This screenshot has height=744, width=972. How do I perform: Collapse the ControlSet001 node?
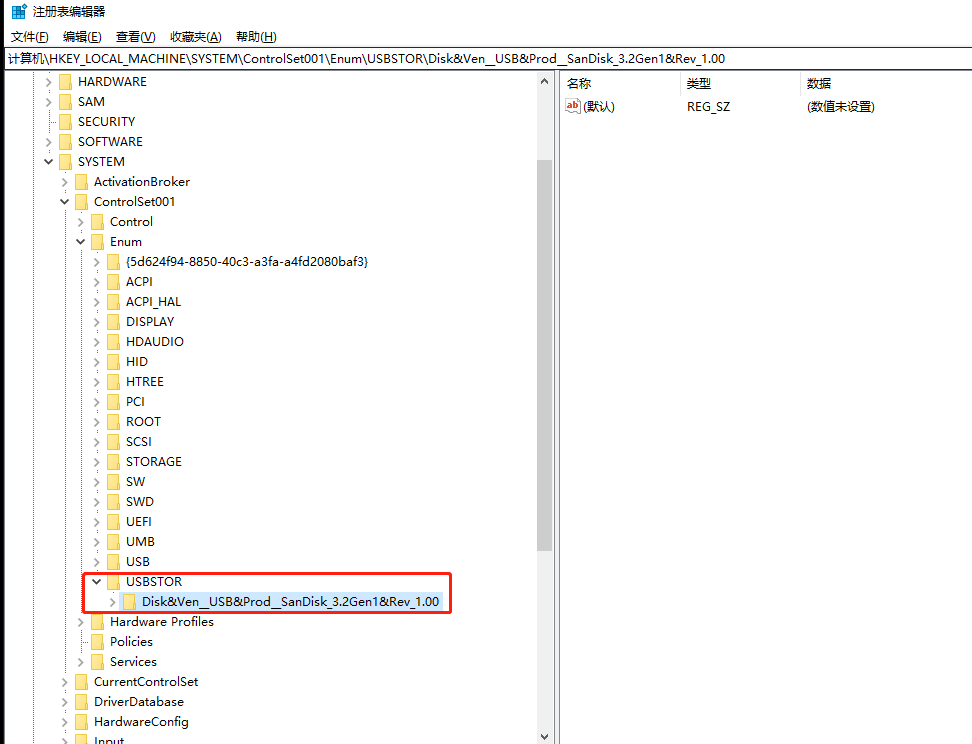[65, 201]
